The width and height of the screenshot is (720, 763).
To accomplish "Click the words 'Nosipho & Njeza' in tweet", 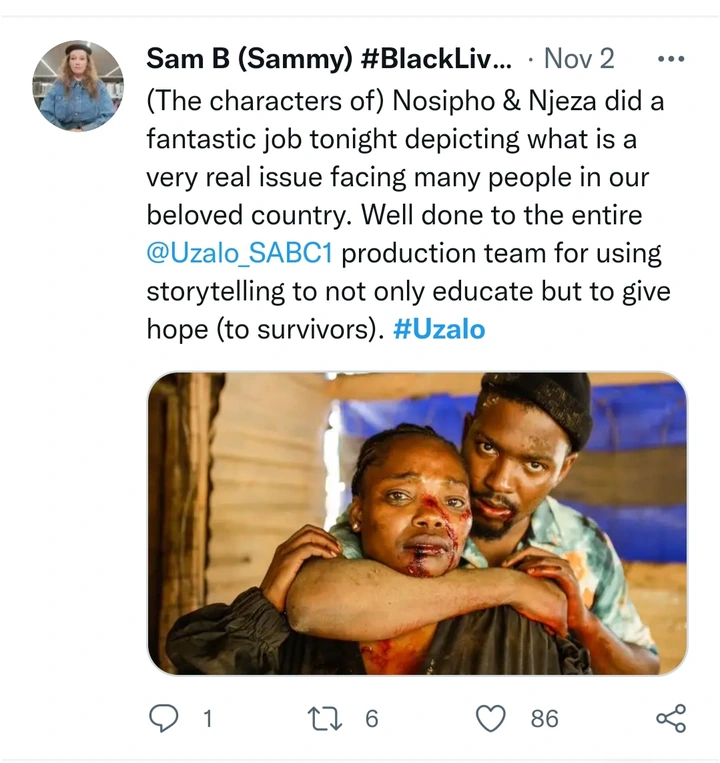I will [x=494, y=101].
